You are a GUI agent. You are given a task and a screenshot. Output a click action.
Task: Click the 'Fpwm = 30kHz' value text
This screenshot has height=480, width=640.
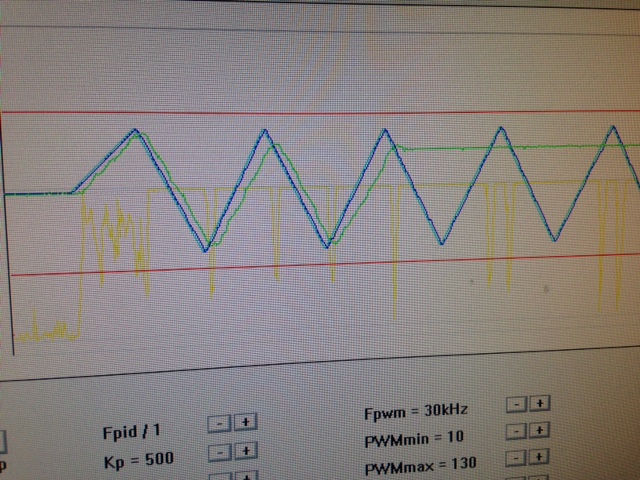416,411
